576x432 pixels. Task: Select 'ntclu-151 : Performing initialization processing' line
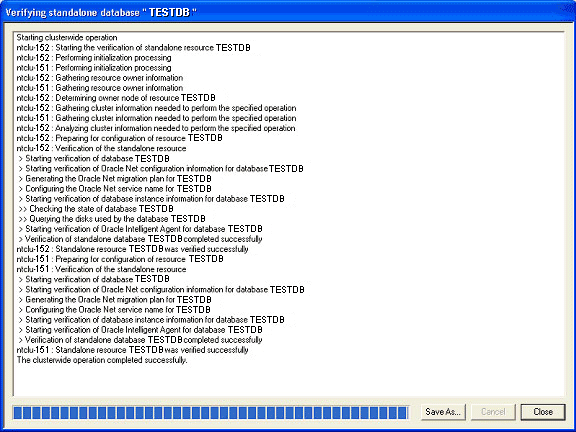[x=94, y=68]
